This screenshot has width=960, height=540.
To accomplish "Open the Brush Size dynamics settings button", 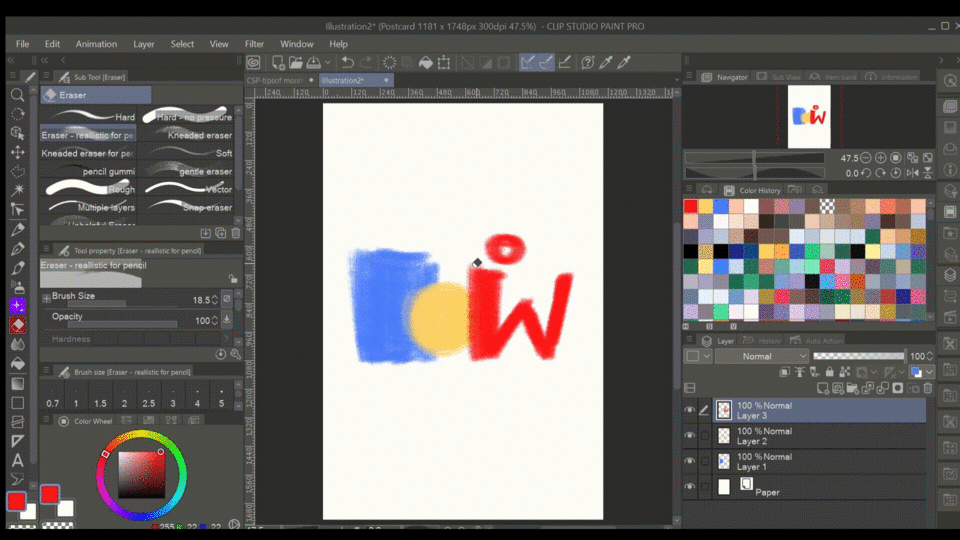I will coord(227,299).
